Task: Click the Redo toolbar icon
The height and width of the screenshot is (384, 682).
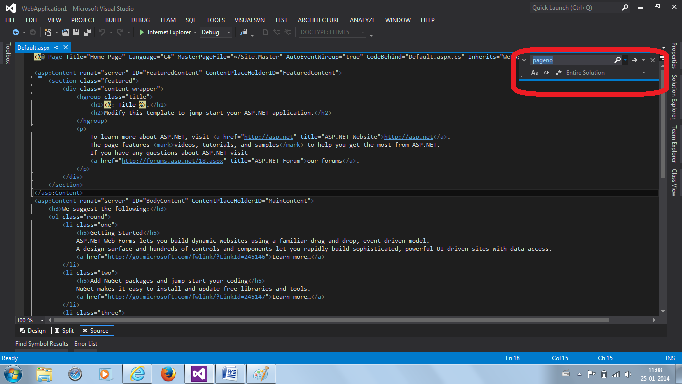Action: pyautogui.click(x=120, y=32)
